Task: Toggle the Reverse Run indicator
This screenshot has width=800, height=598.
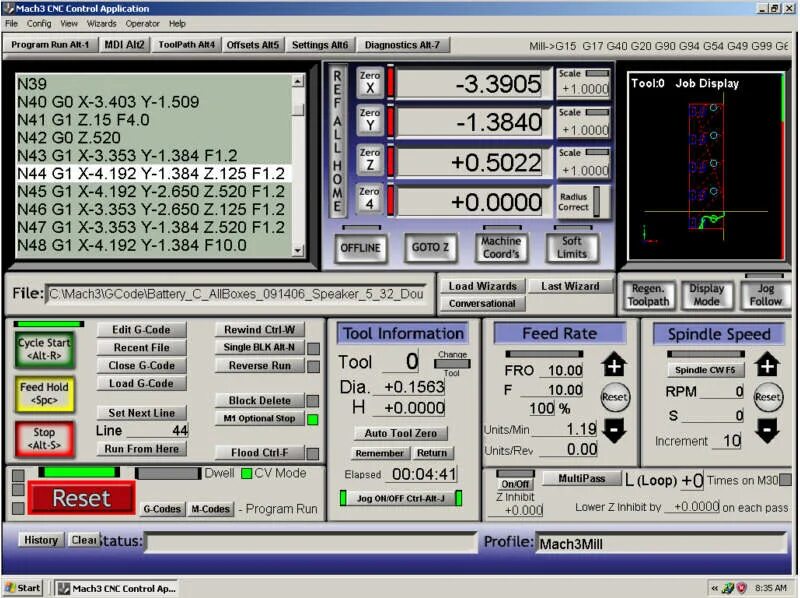Action: [313, 366]
